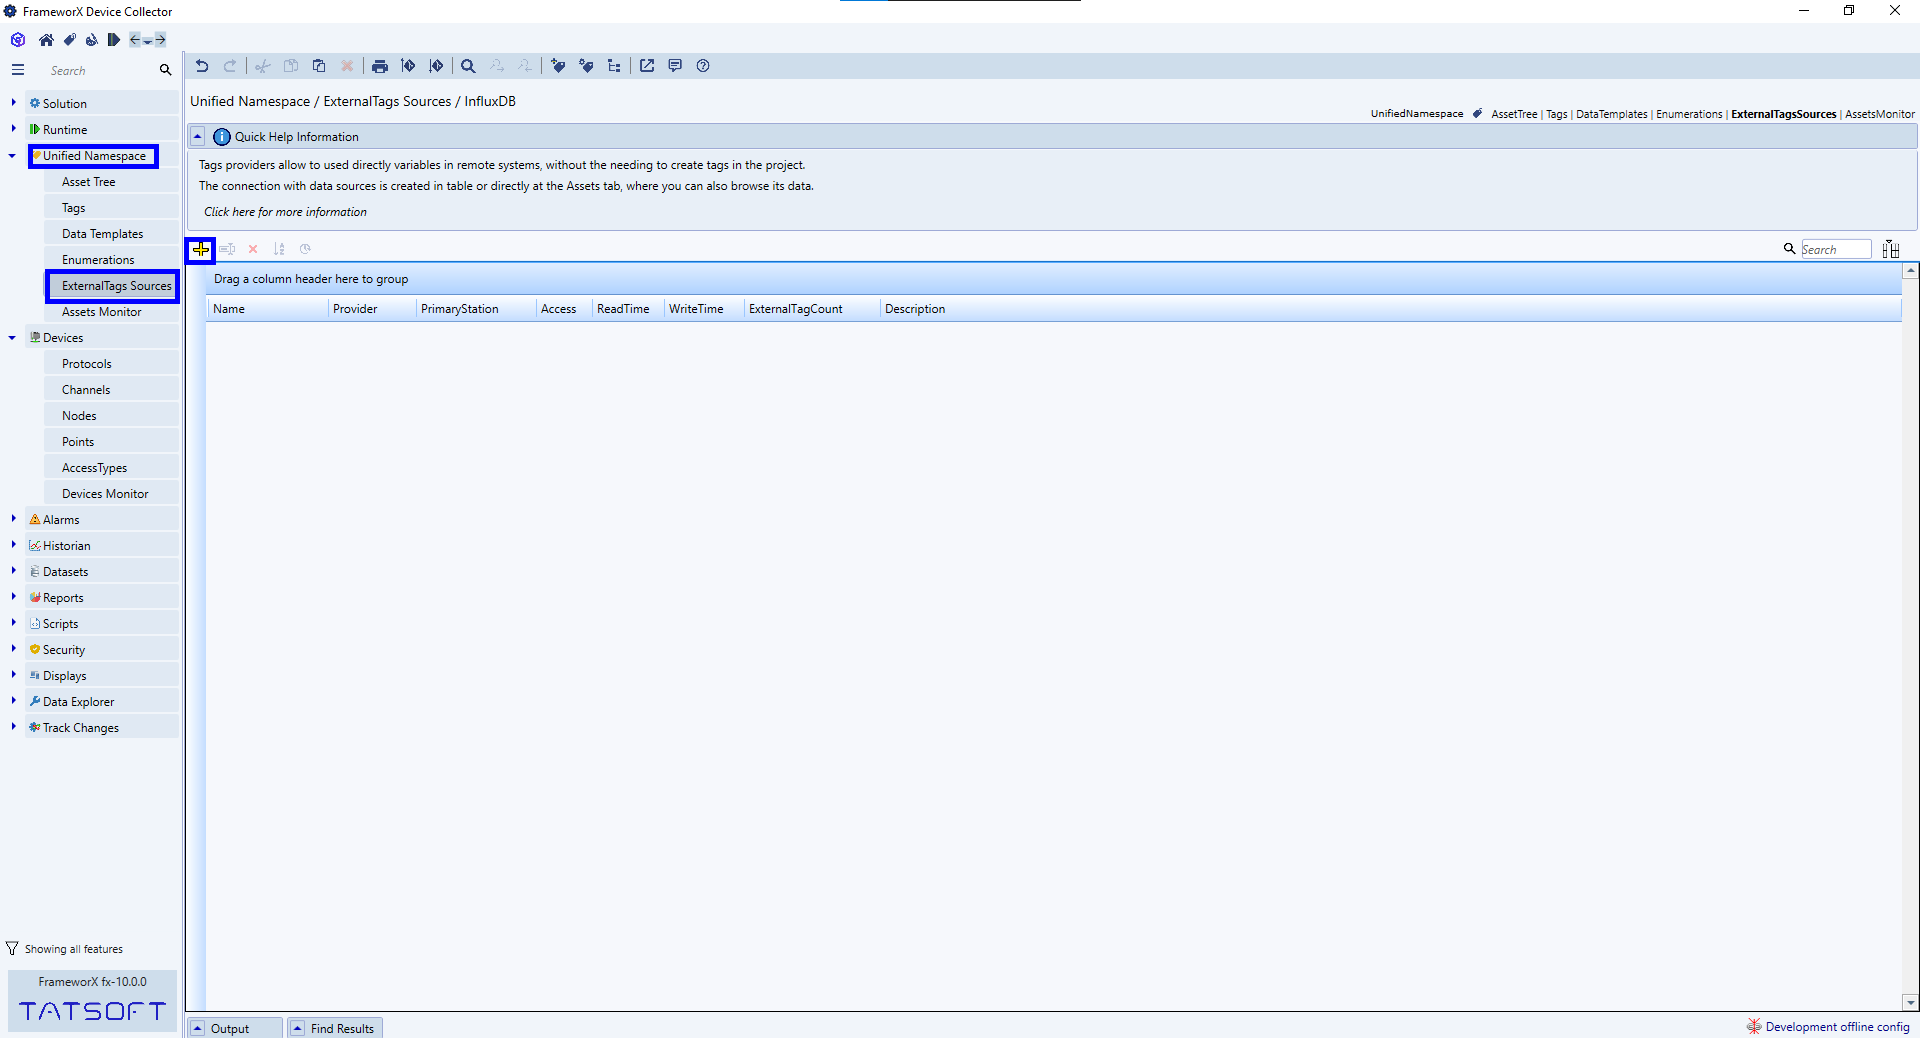1920x1038 pixels.
Task: Click the Print icon in toolbar
Action: point(379,66)
